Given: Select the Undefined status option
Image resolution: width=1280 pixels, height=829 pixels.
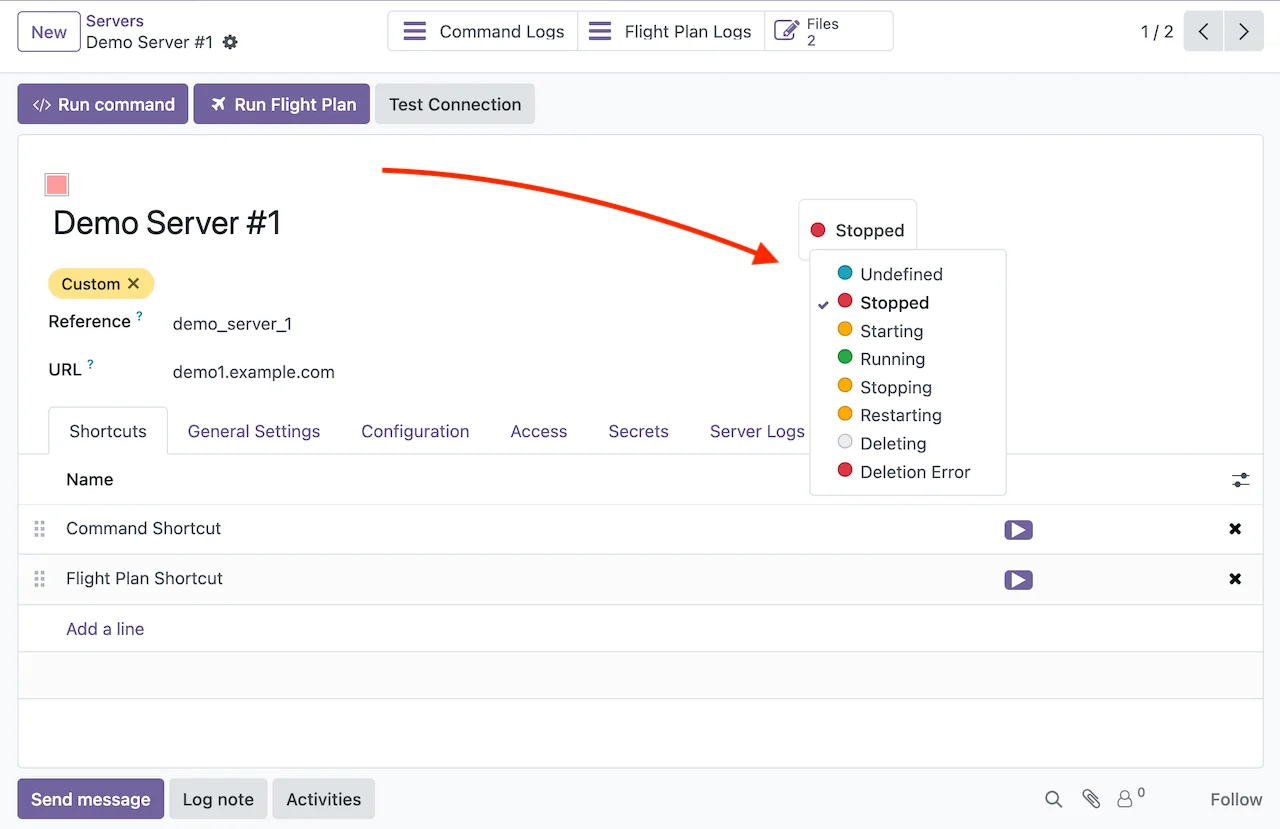Looking at the screenshot, I should coord(900,274).
